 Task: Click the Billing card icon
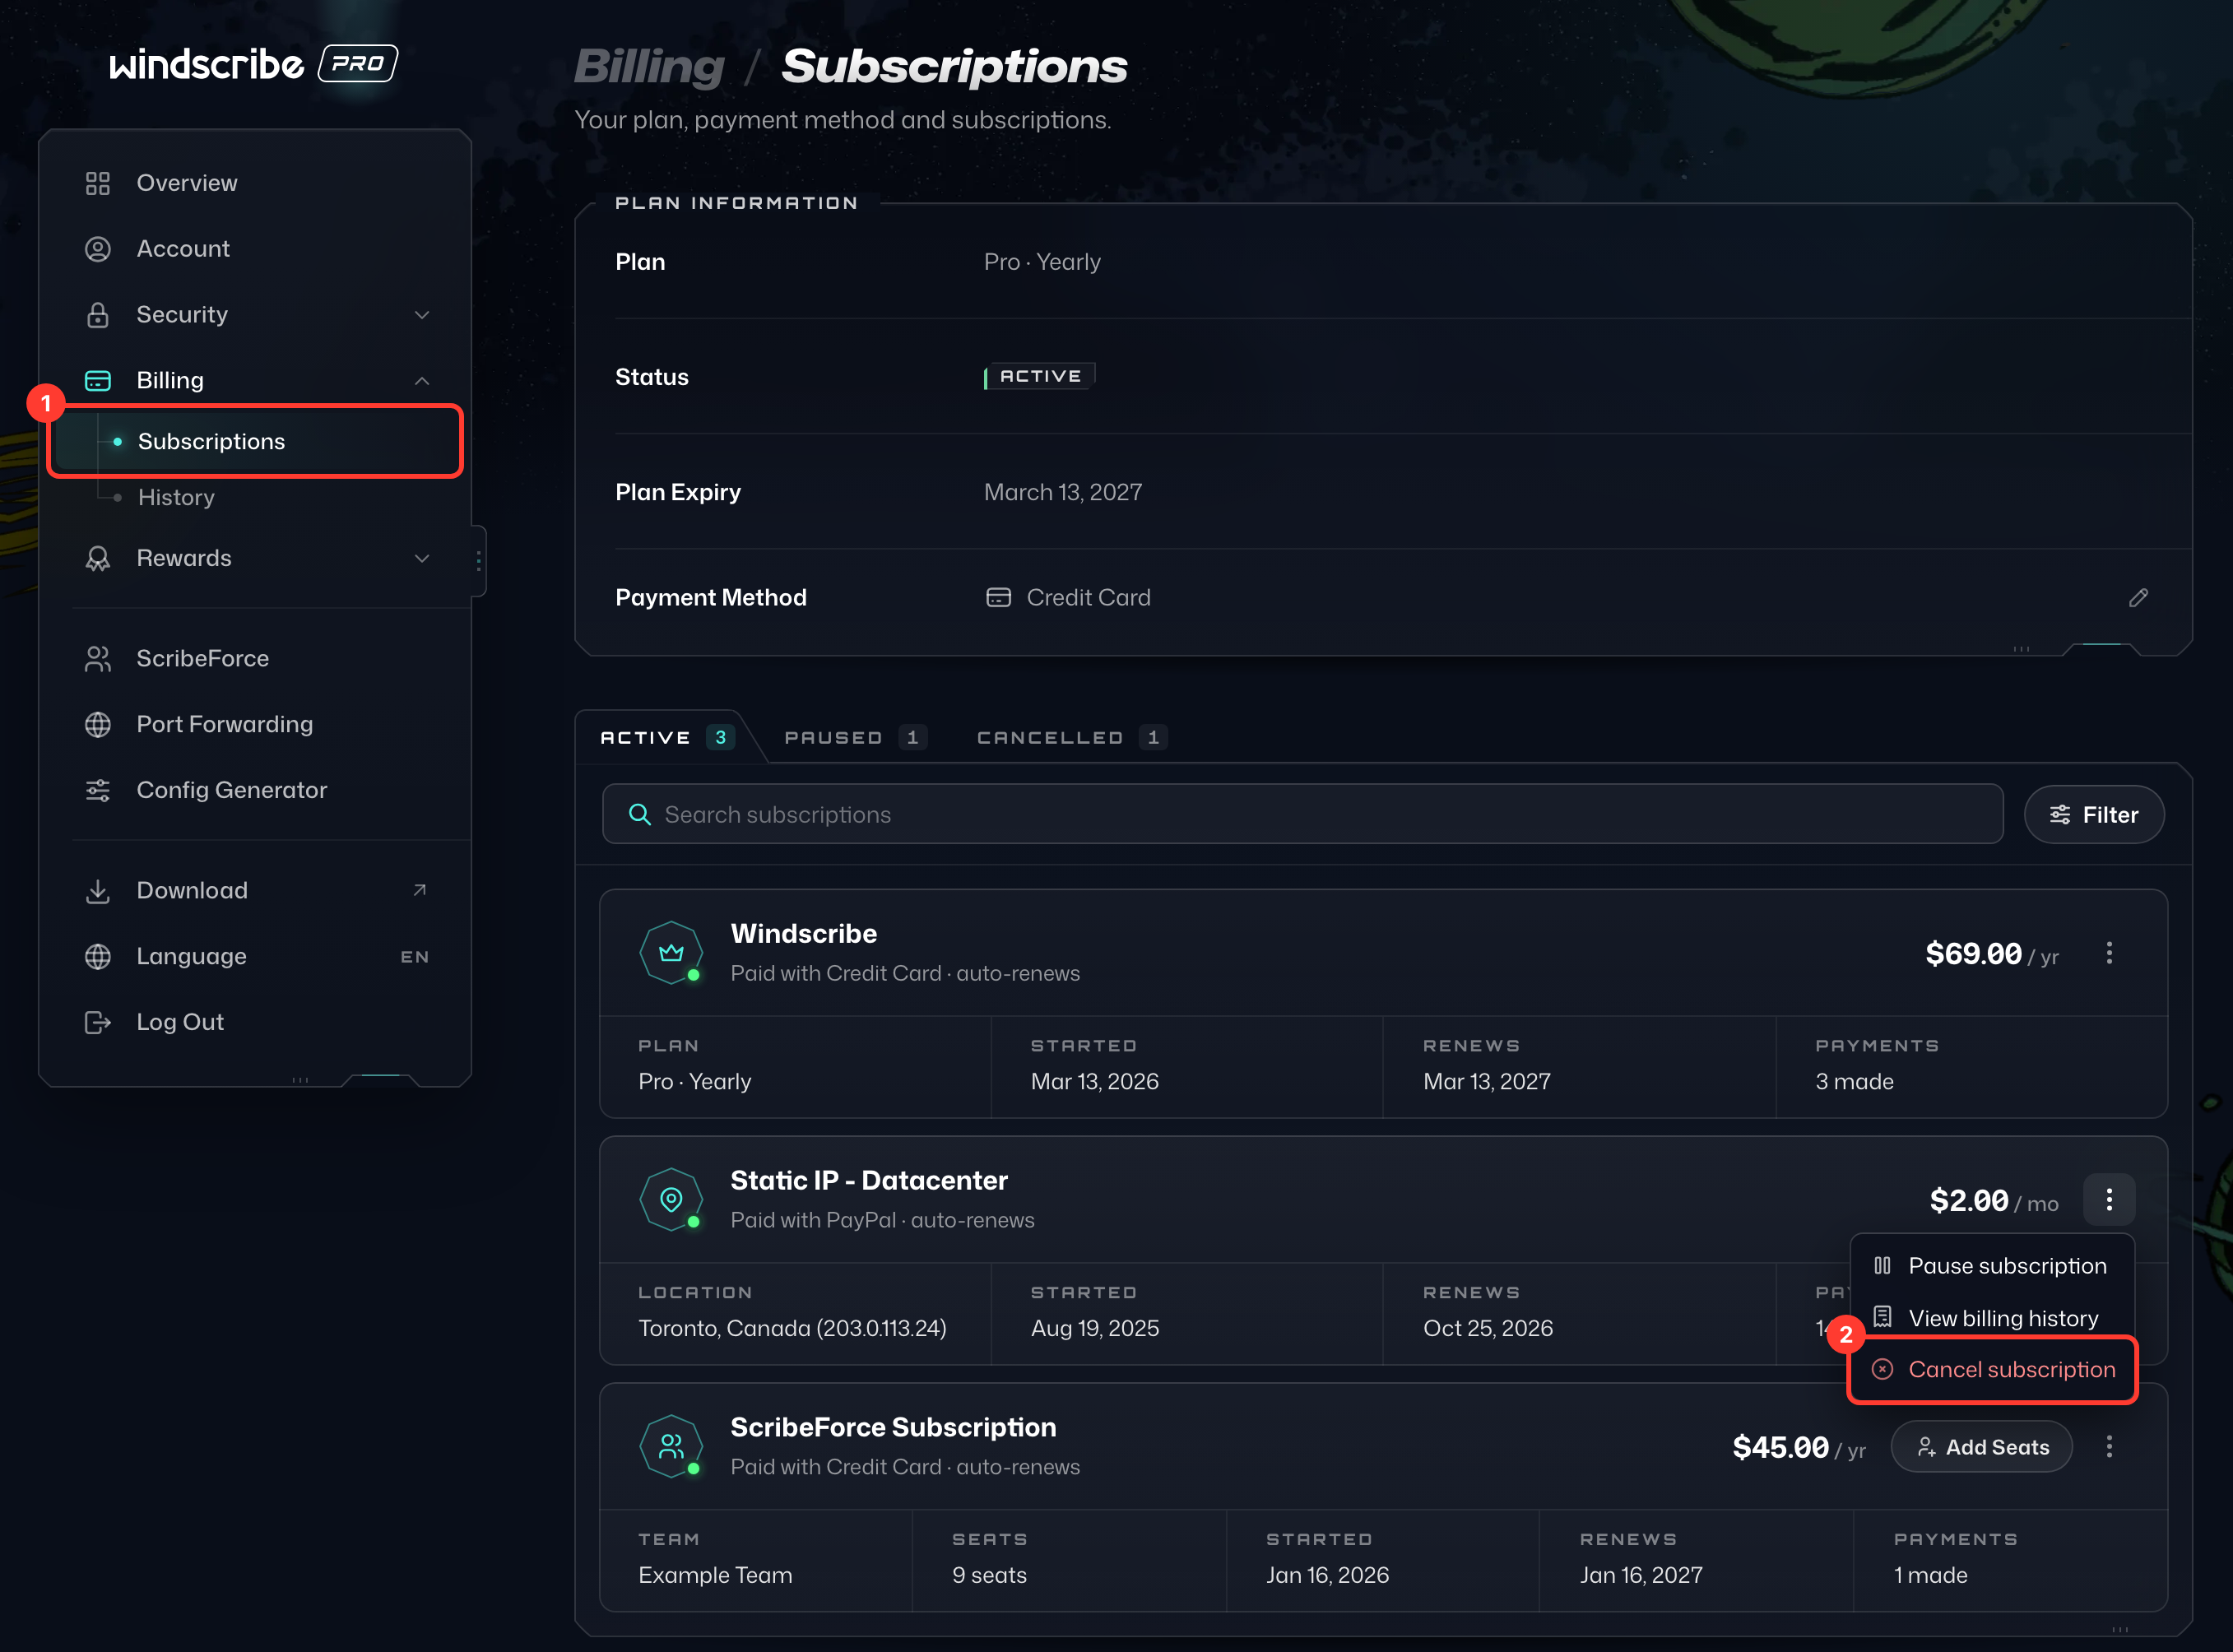[97, 380]
